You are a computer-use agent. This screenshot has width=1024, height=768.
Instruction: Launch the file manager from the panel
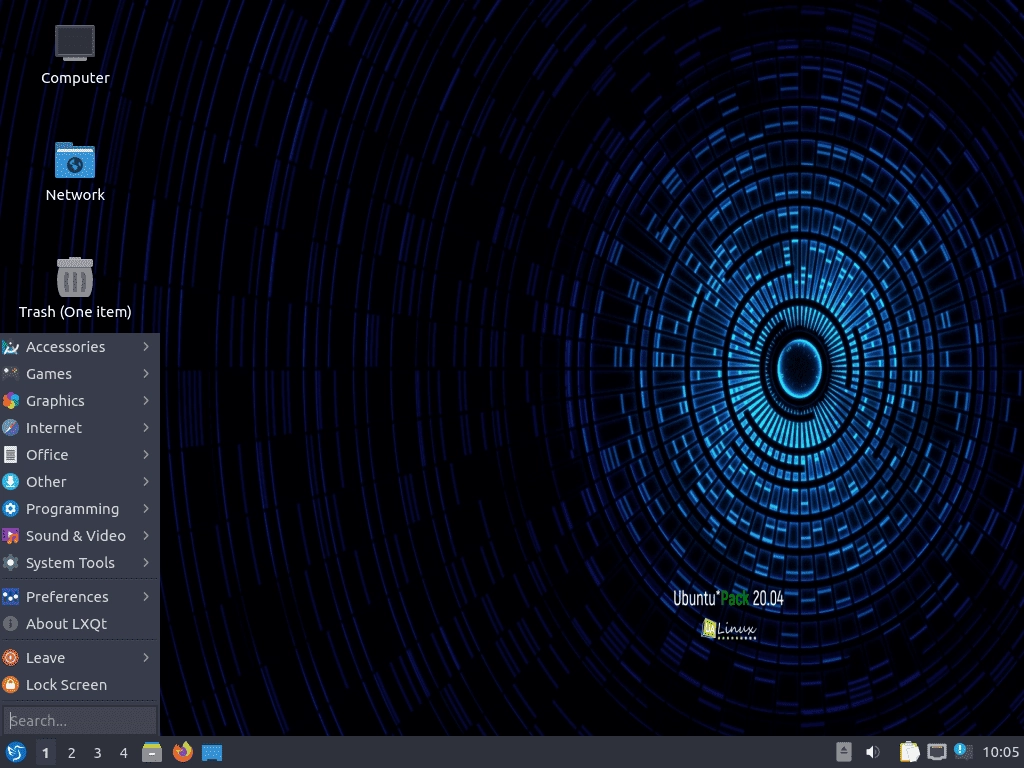(152, 752)
